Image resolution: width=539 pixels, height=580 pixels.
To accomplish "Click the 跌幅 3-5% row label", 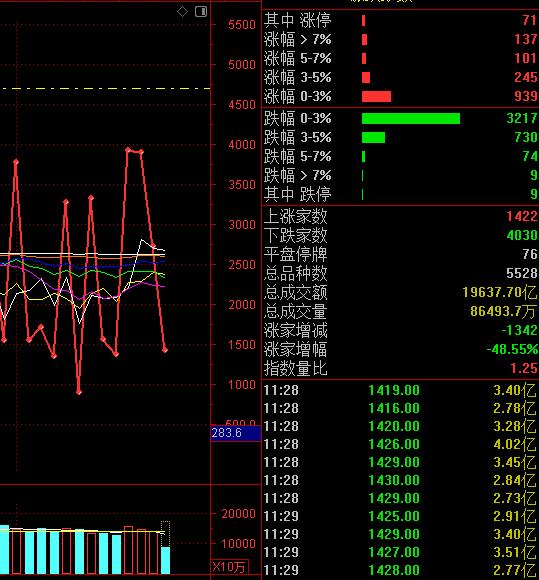I will click(297, 138).
